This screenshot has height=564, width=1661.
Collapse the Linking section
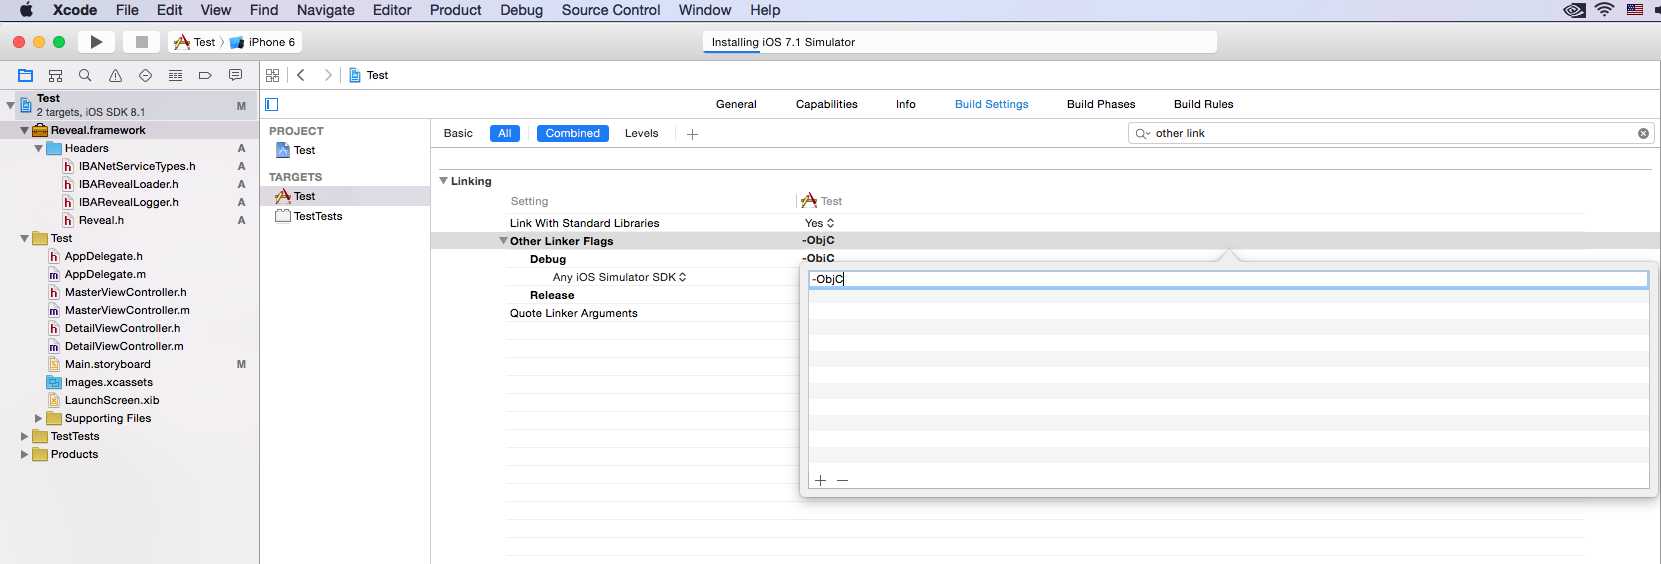click(444, 181)
